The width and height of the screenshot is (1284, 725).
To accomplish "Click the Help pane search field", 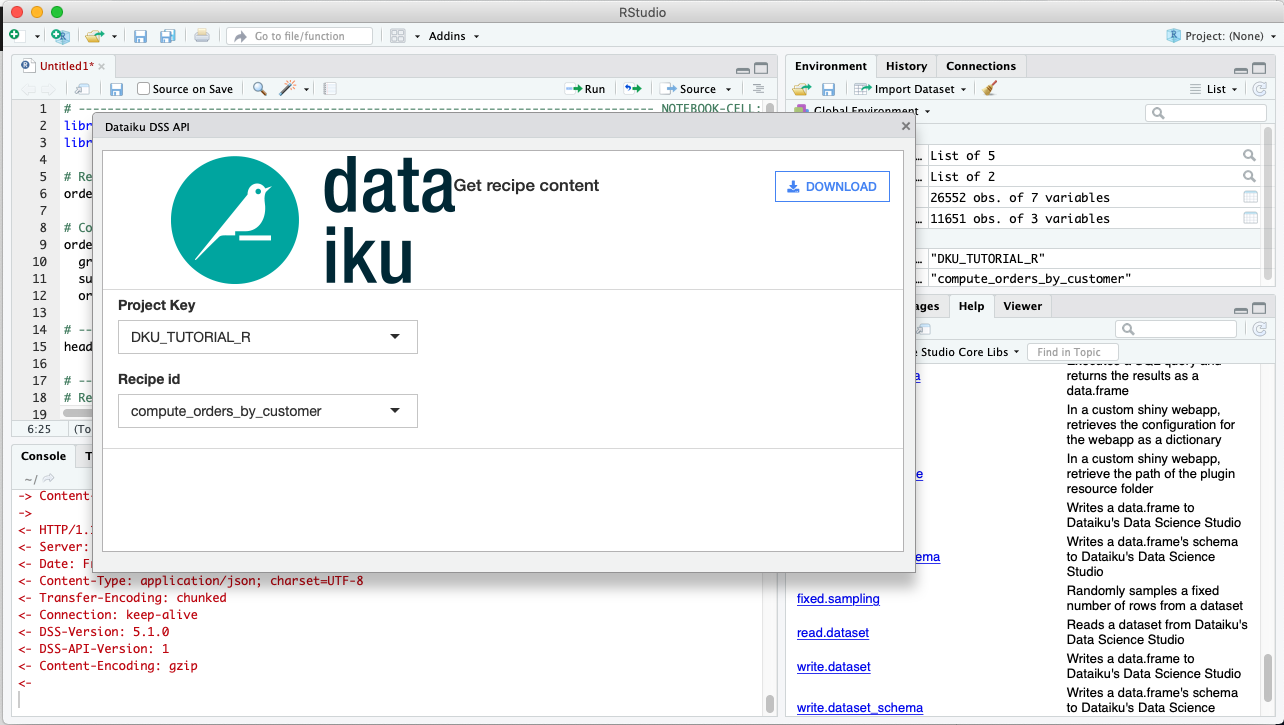I will tap(1177, 329).
